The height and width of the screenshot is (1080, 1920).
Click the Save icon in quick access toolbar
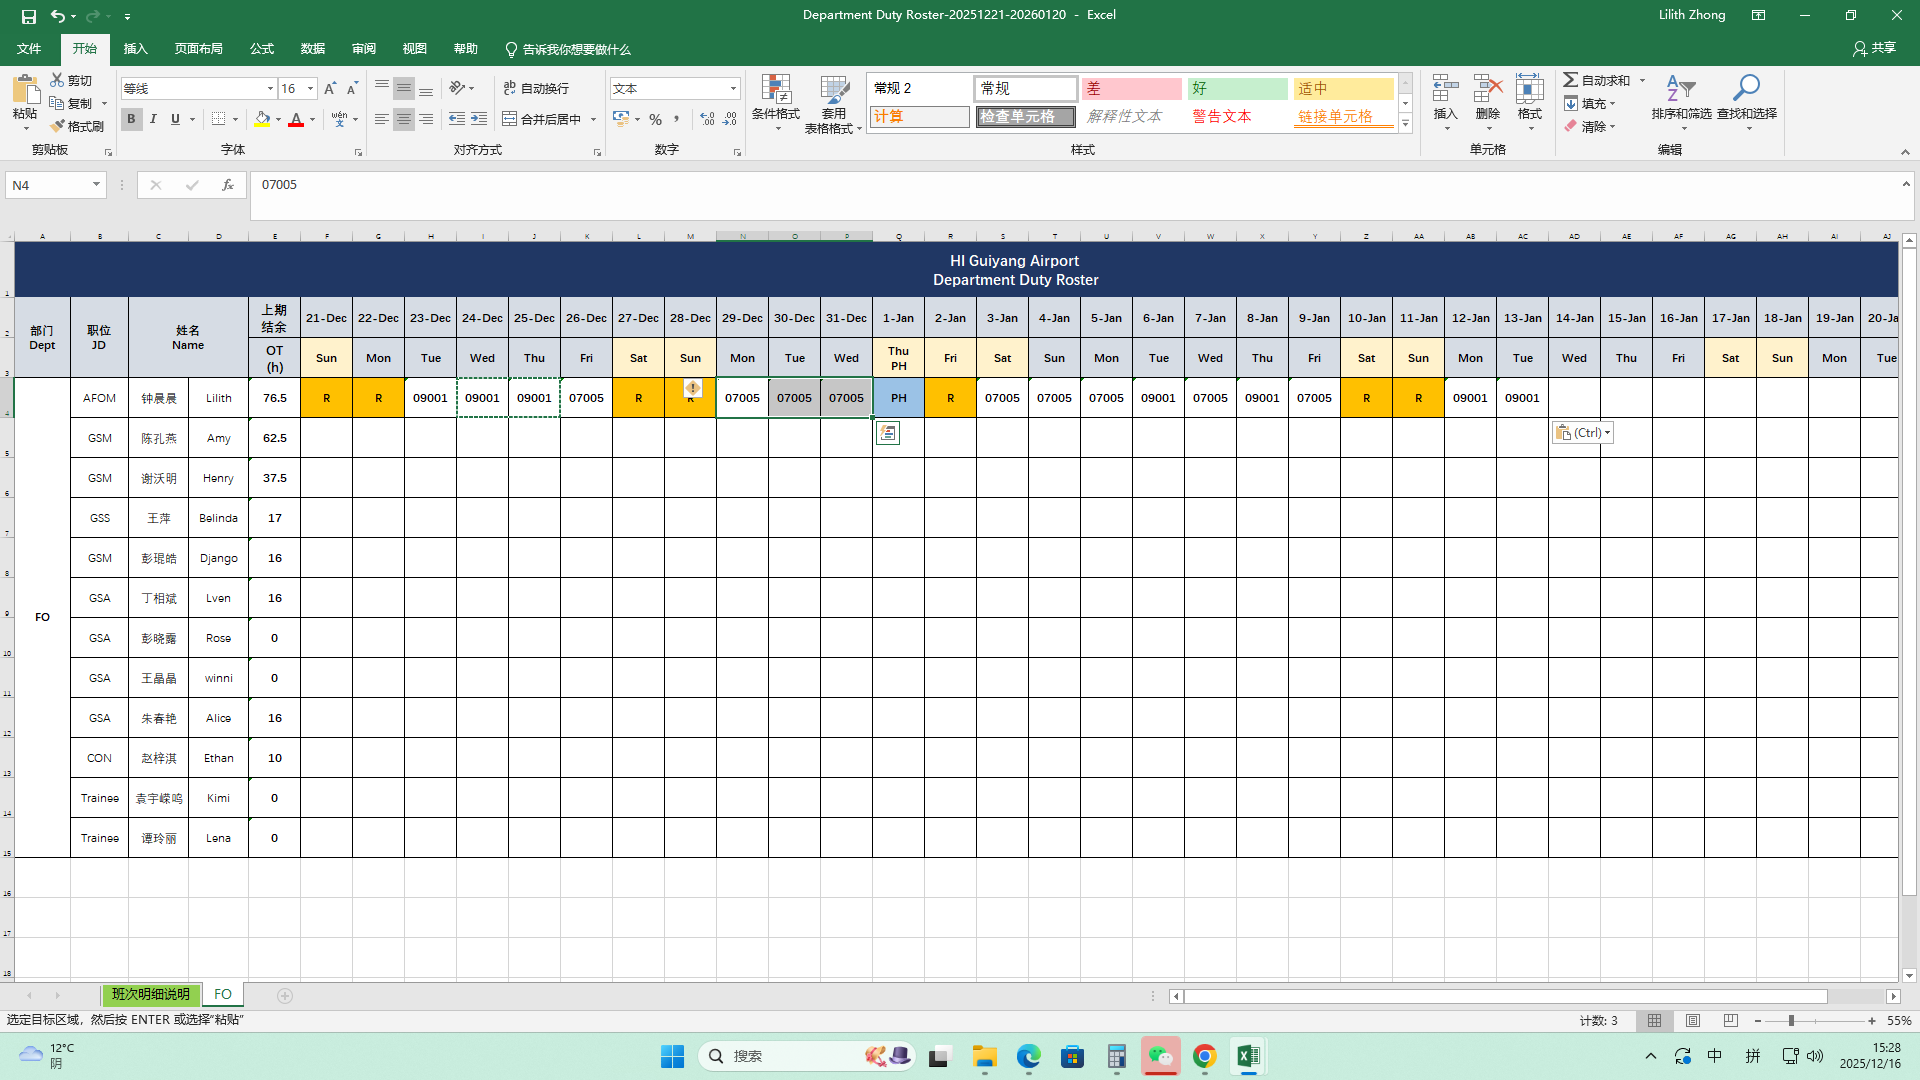coord(28,15)
